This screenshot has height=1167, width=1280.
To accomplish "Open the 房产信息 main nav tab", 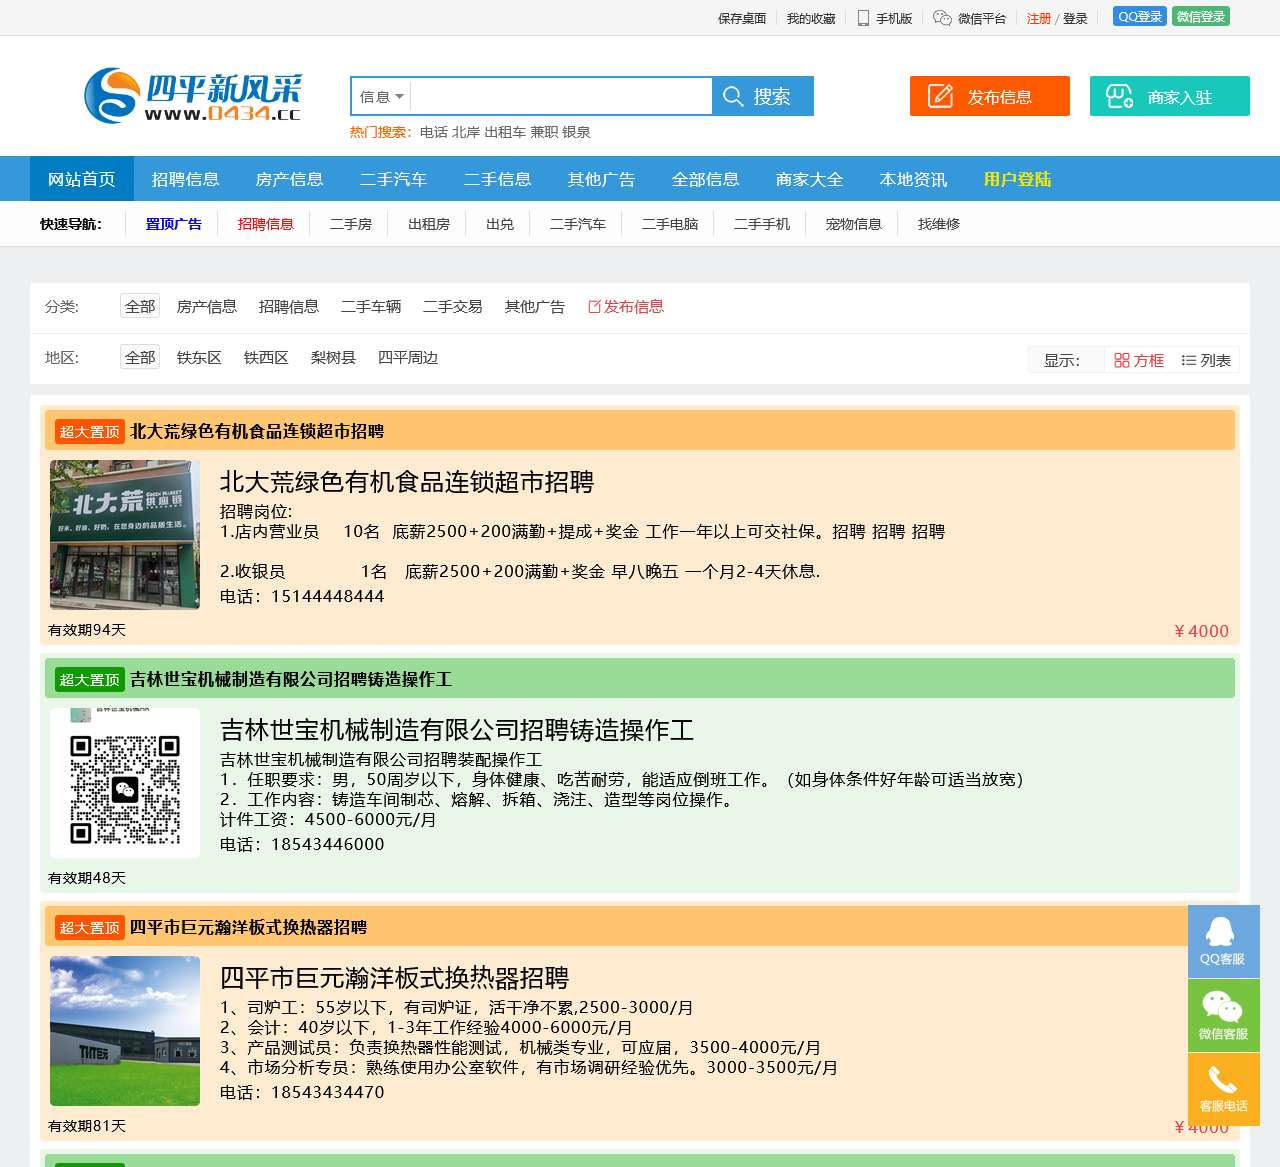I will click(290, 179).
